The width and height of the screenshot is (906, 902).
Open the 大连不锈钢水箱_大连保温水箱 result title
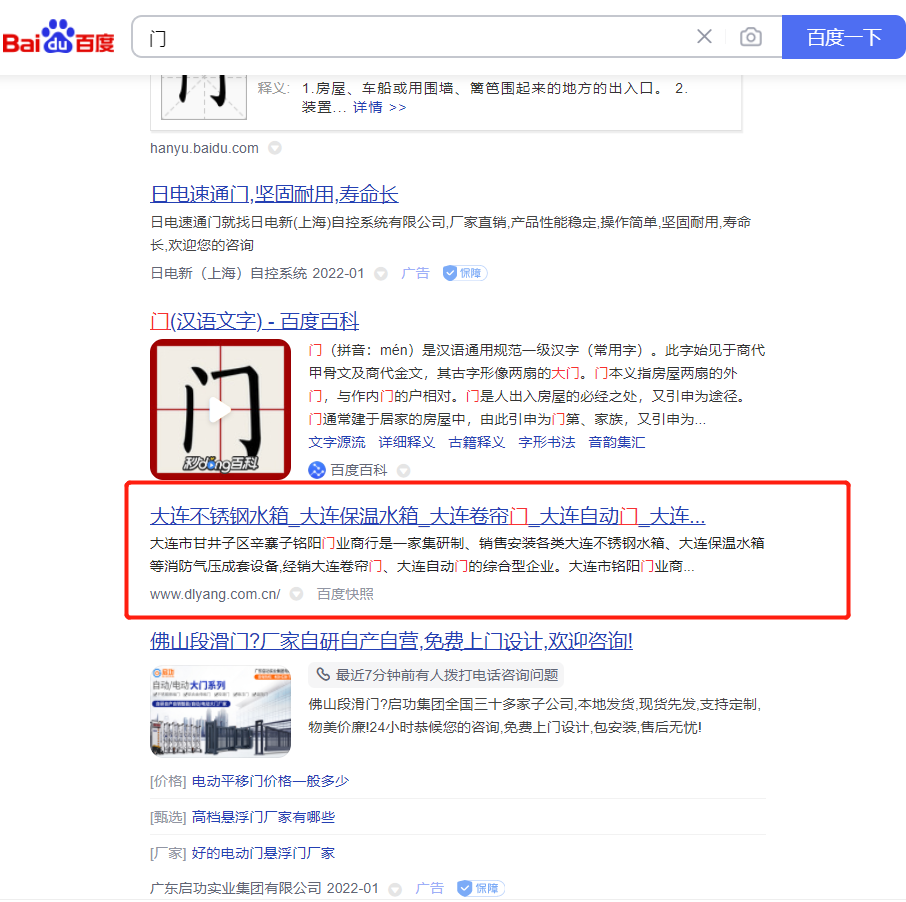[428, 516]
